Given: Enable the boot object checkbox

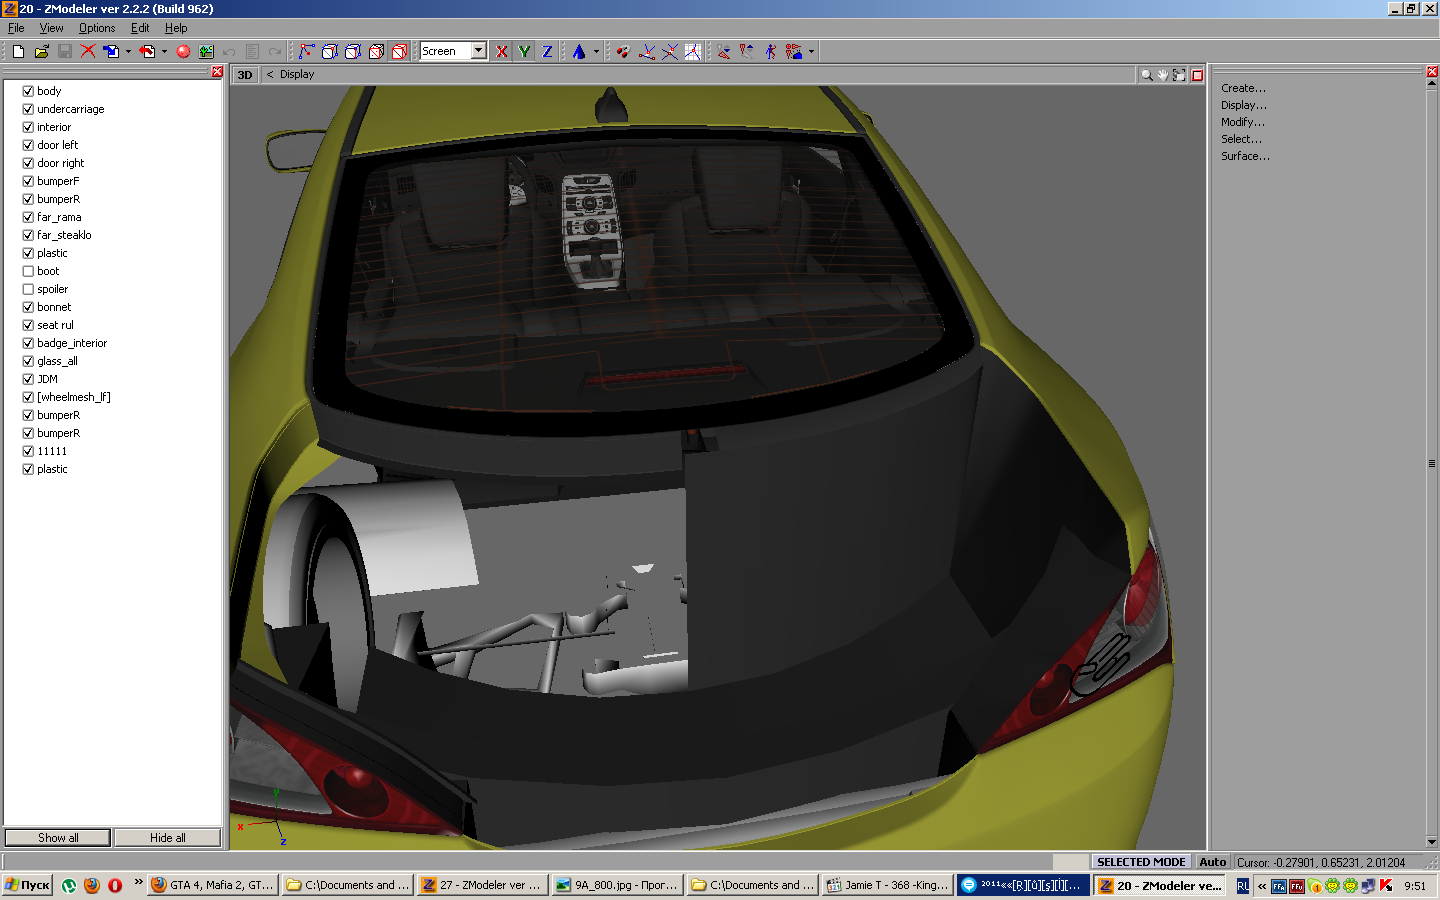Looking at the screenshot, I should click(x=28, y=271).
